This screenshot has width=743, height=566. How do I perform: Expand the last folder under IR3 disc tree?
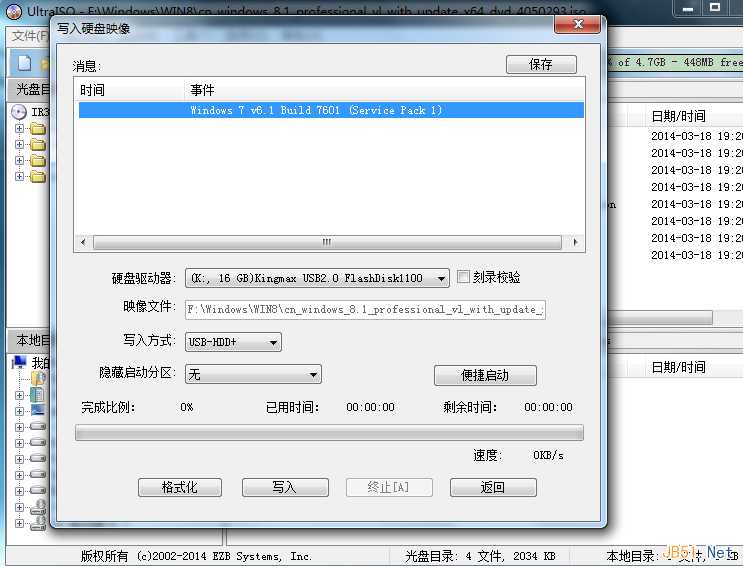coord(19,176)
